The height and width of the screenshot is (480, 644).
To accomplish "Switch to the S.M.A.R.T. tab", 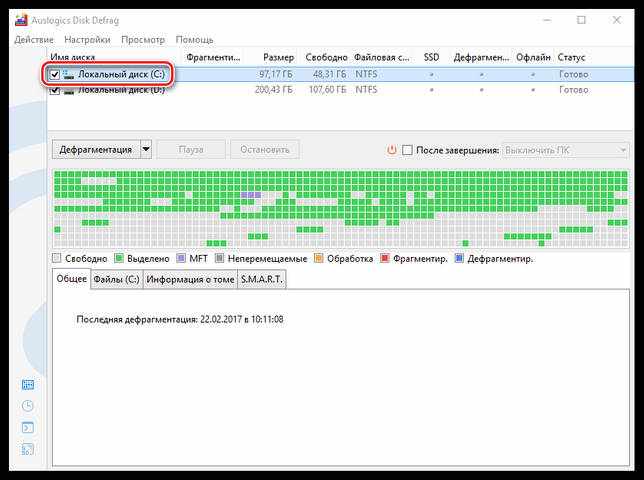I will tap(262, 279).
